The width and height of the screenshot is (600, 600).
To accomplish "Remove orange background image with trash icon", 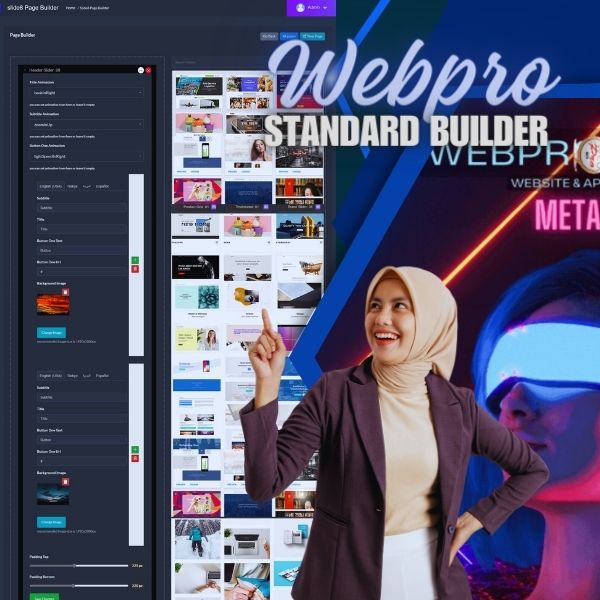I will 65,292.
